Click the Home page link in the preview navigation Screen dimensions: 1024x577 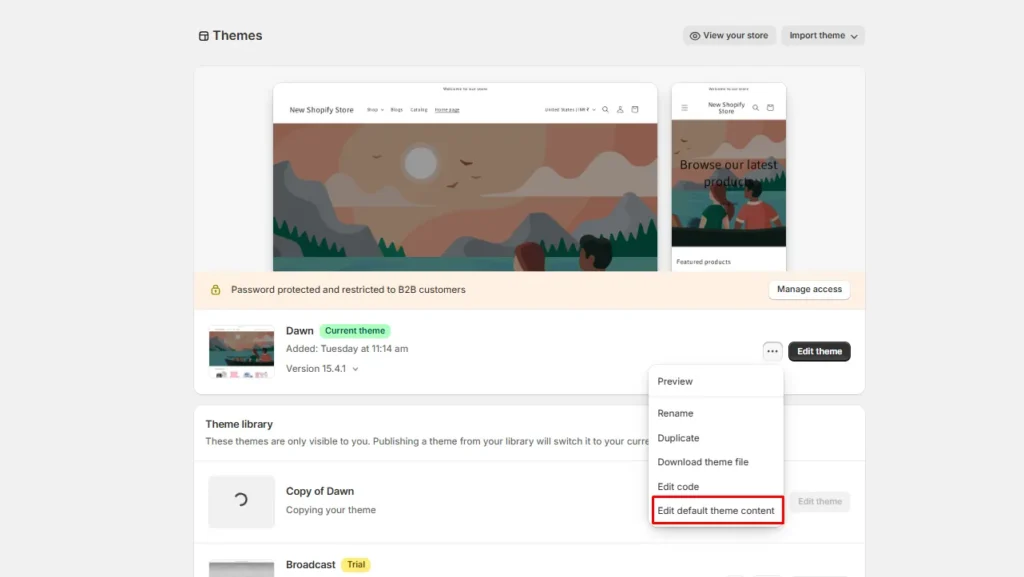(445, 110)
